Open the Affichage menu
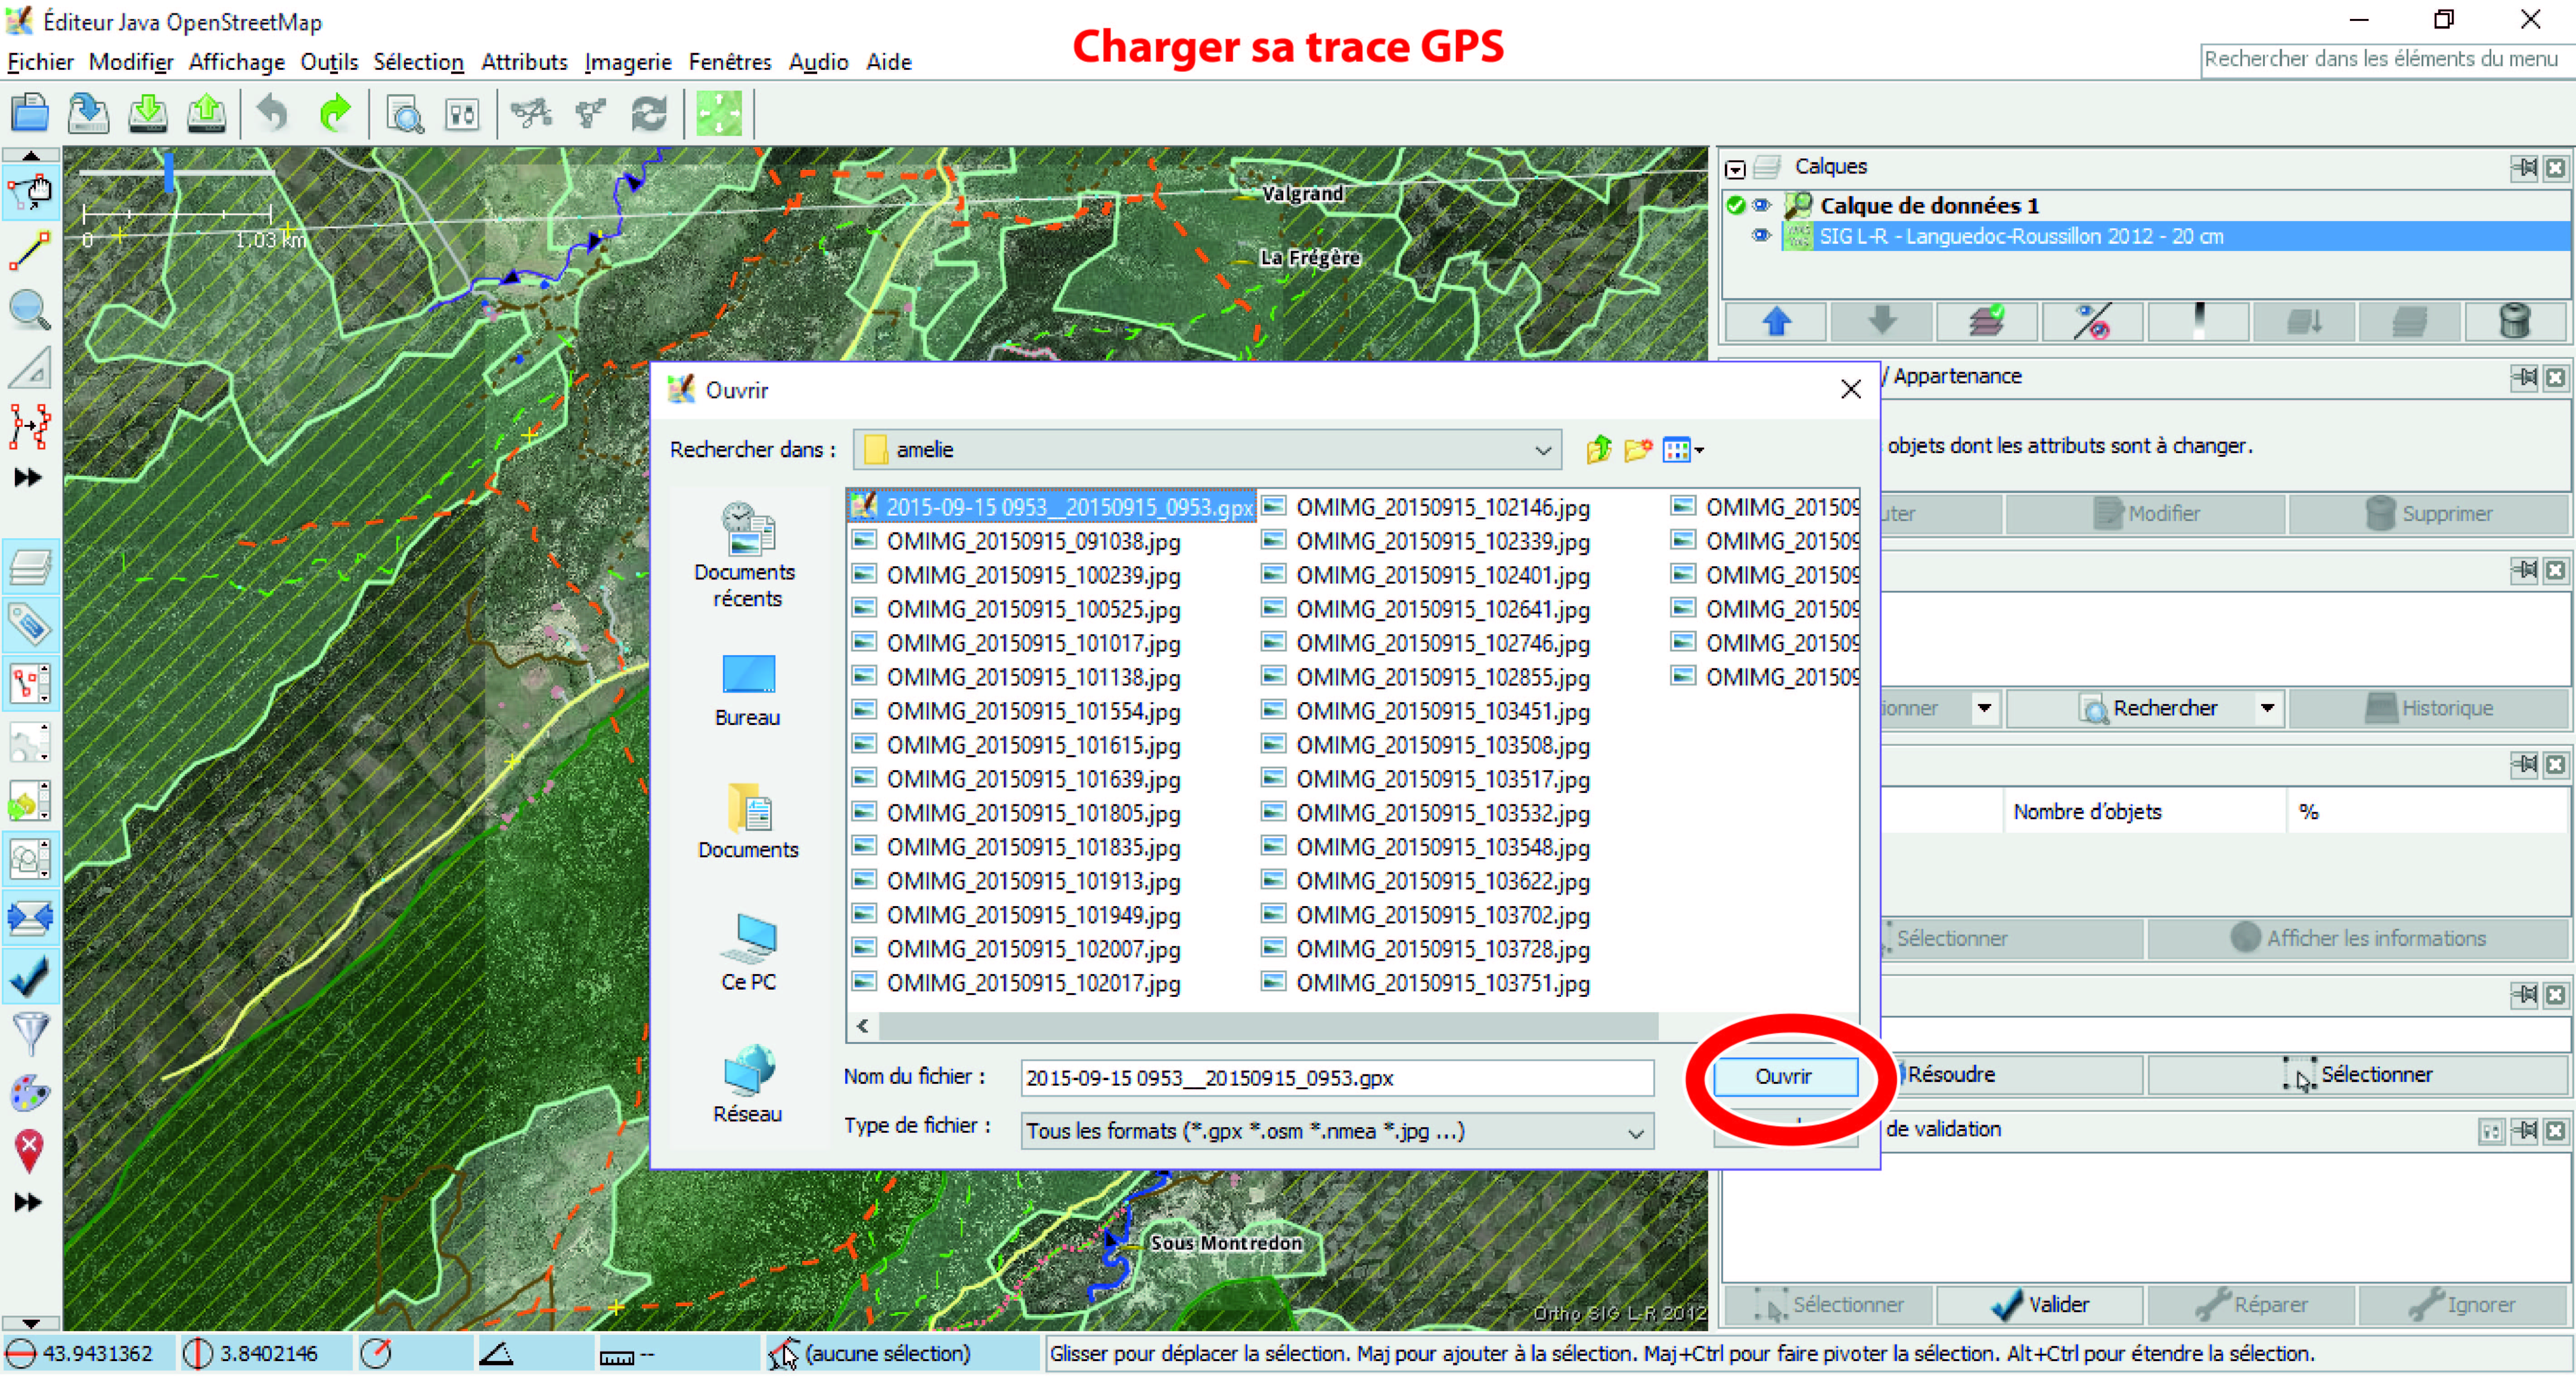The height and width of the screenshot is (1376, 2576). [237, 62]
